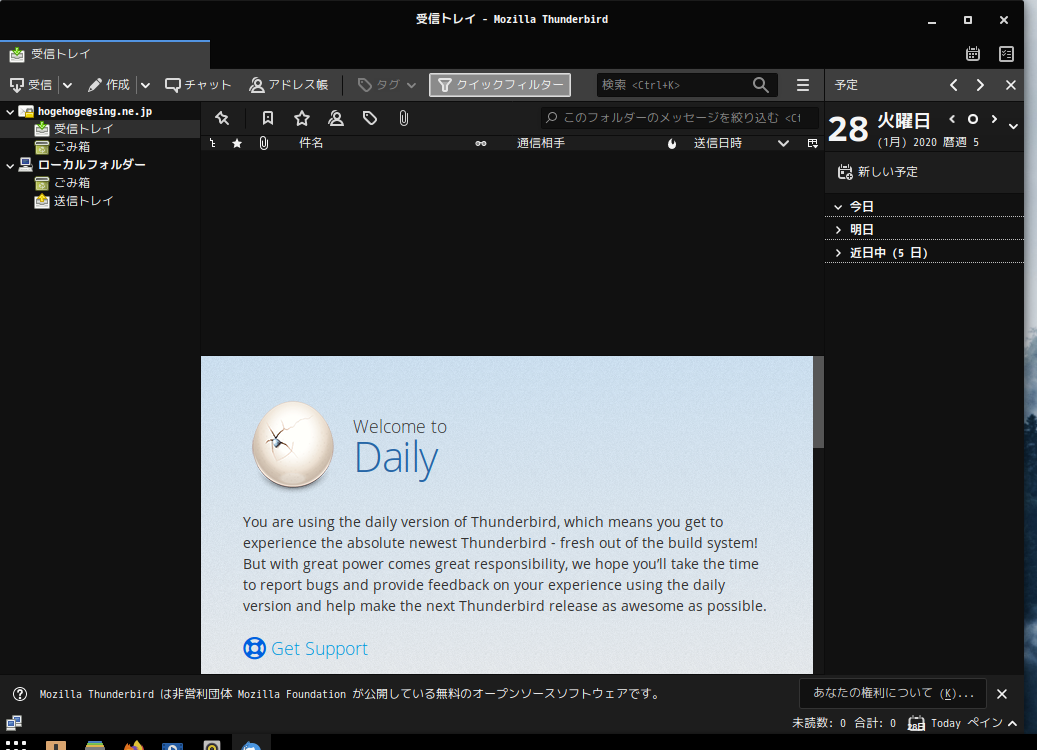Toggle starred messages quick filter

click(302, 118)
